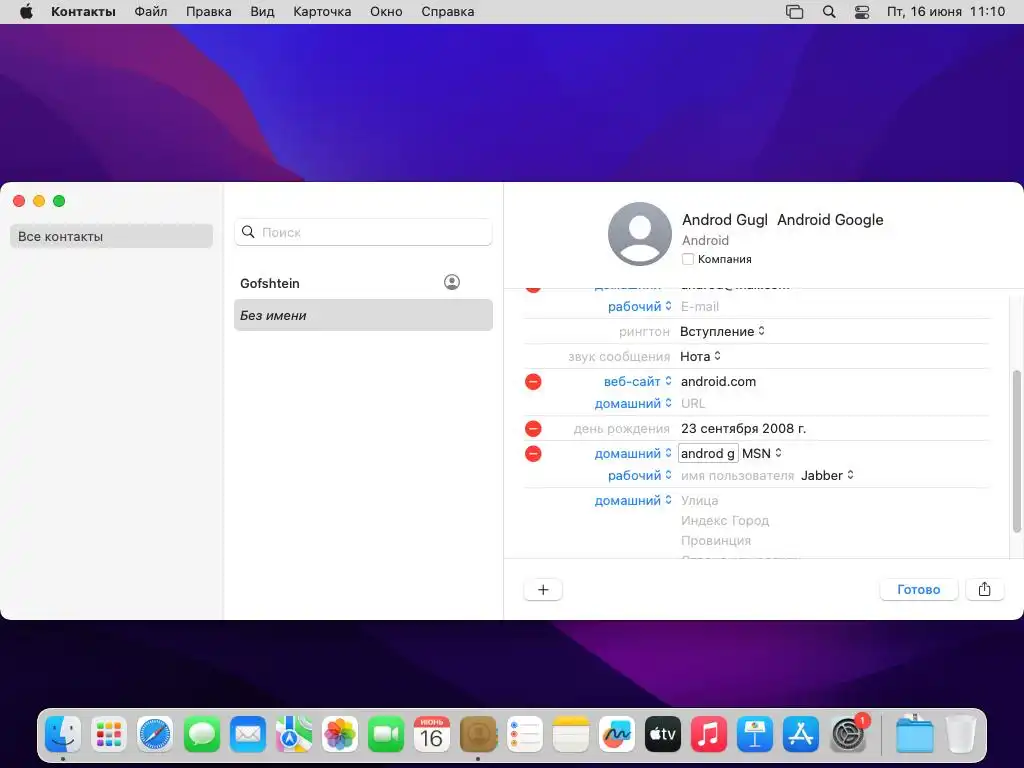Change the рабочий email label
Image resolution: width=1024 pixels, height=768 pixels.
(x=639, y=306)
